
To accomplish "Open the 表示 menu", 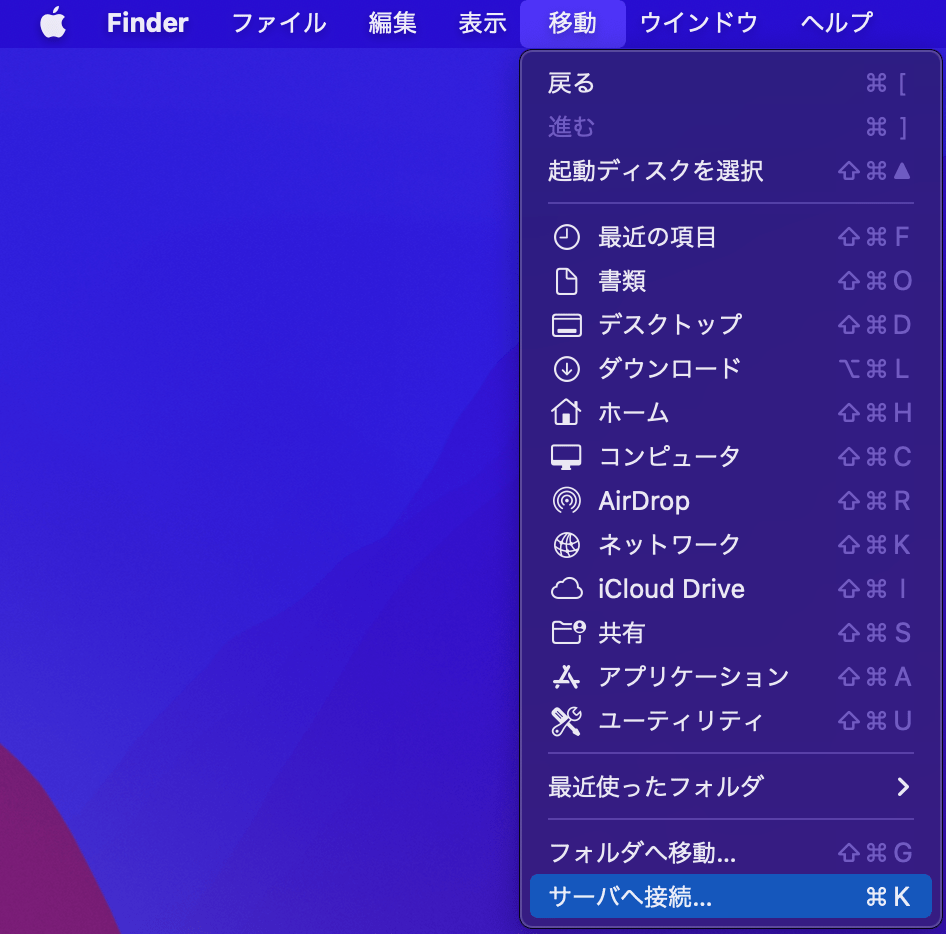I will [482, 23].
